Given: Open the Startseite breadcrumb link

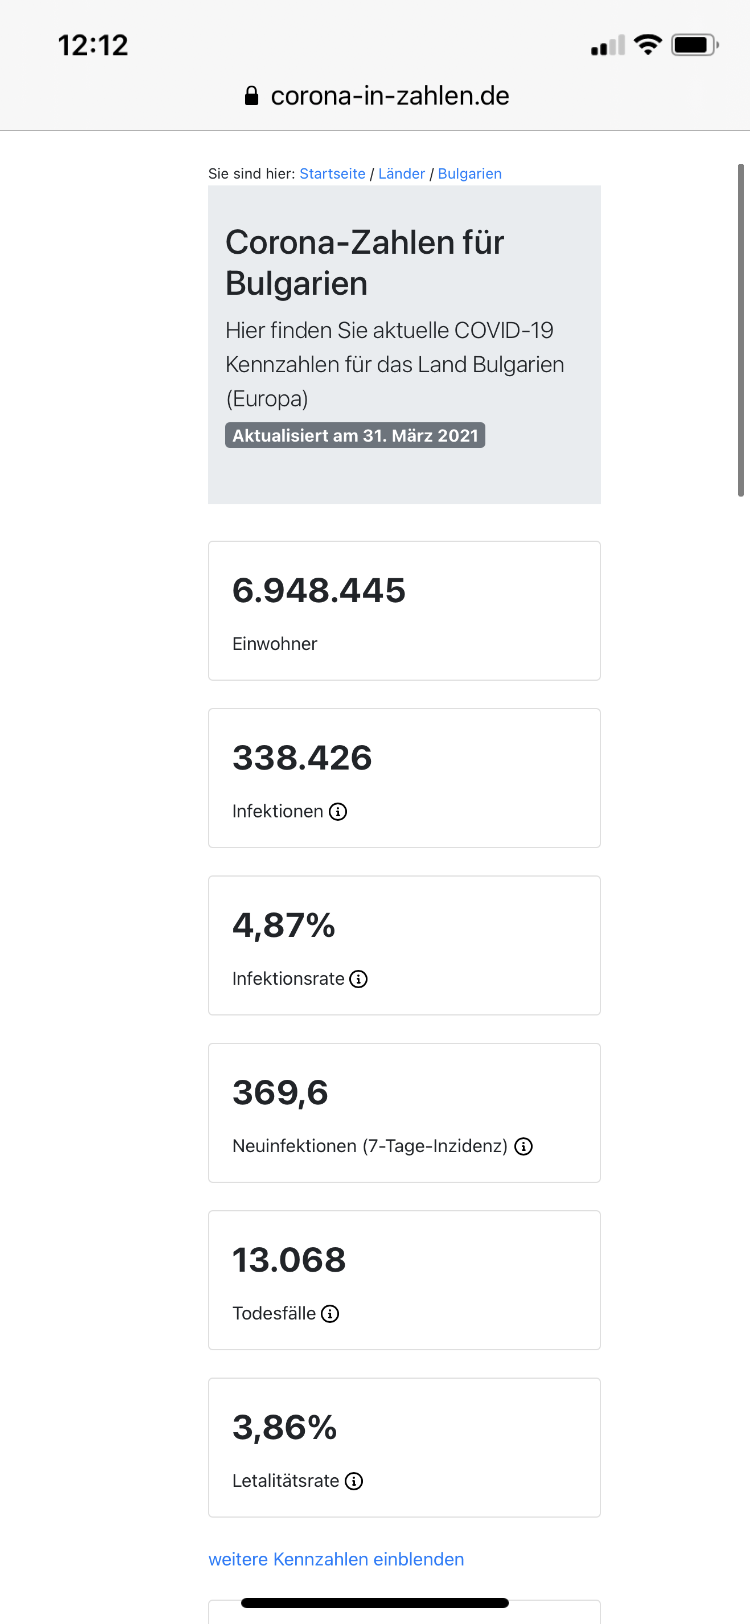Looking at the screenshot, I should coord(333,174).
